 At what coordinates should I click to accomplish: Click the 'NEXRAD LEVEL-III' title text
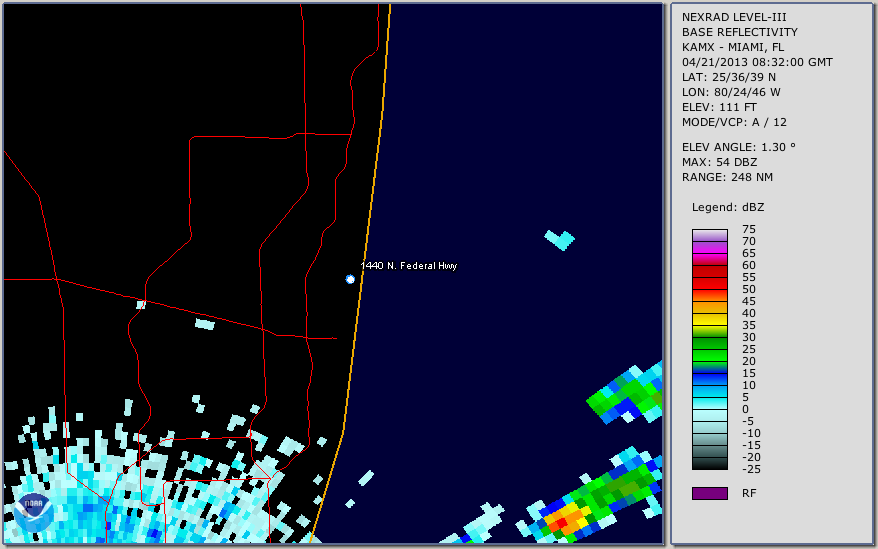[x=734, y=17]
